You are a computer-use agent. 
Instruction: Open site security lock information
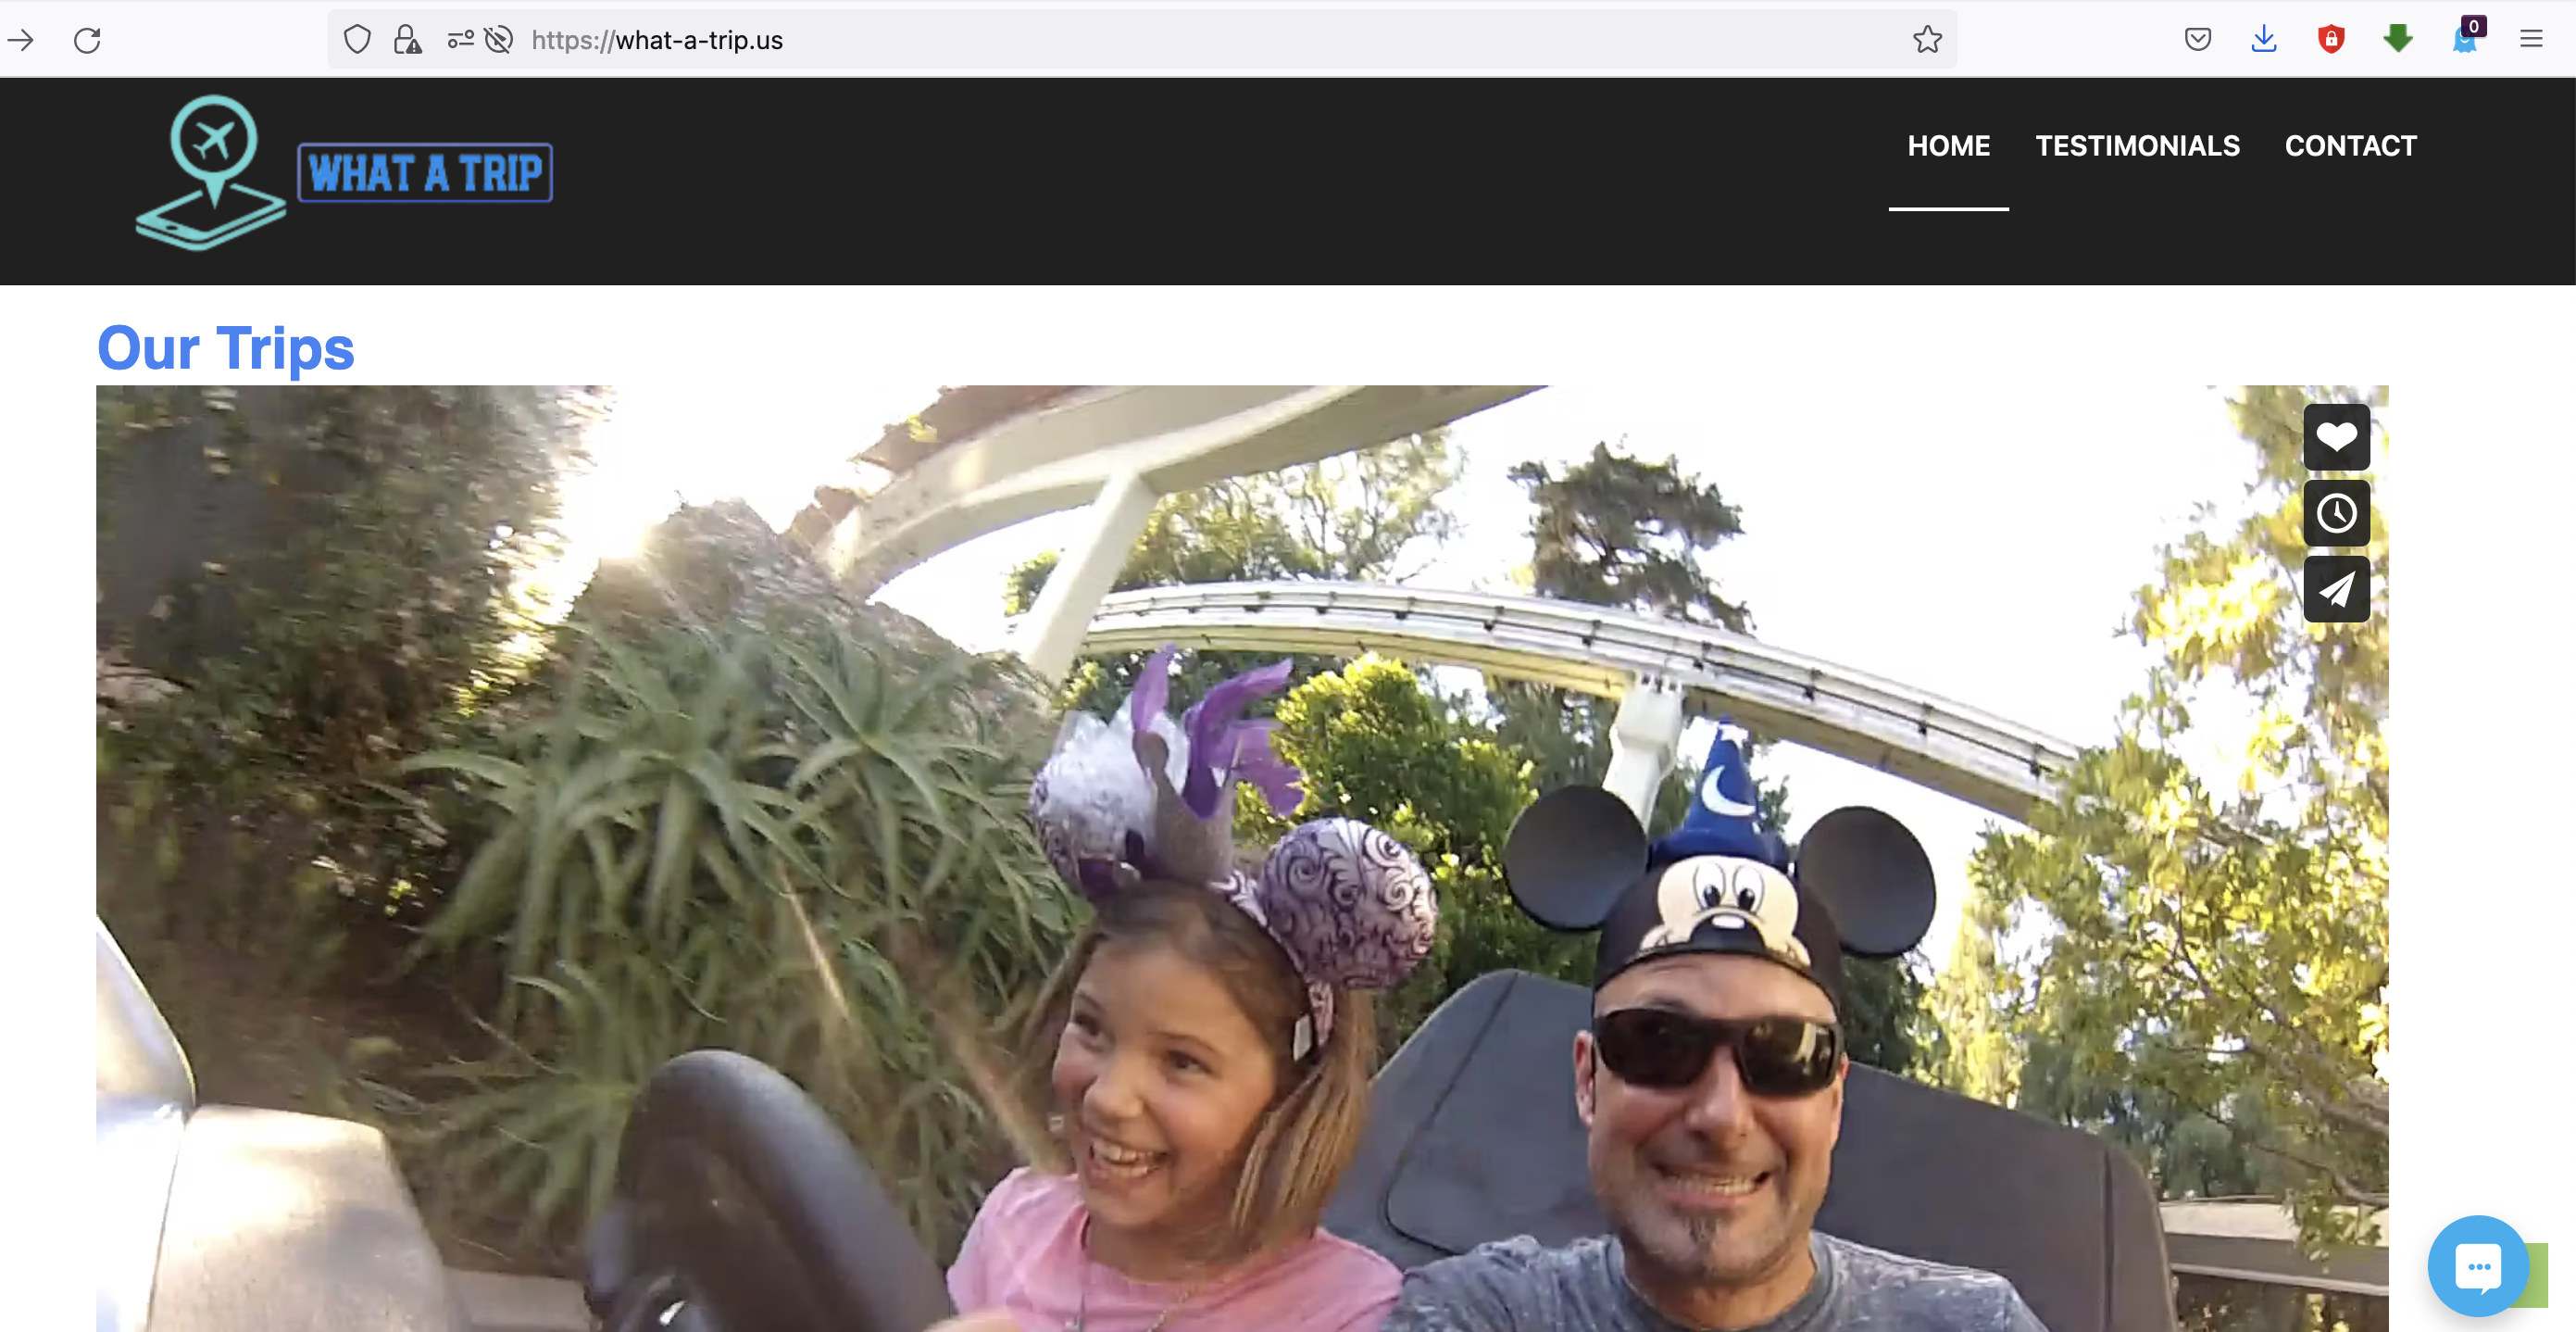click(x=407, y=40)
